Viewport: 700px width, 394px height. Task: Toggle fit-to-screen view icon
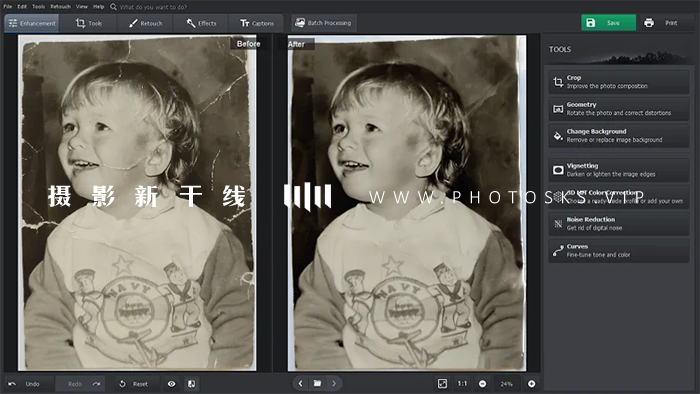click(442, 384)
